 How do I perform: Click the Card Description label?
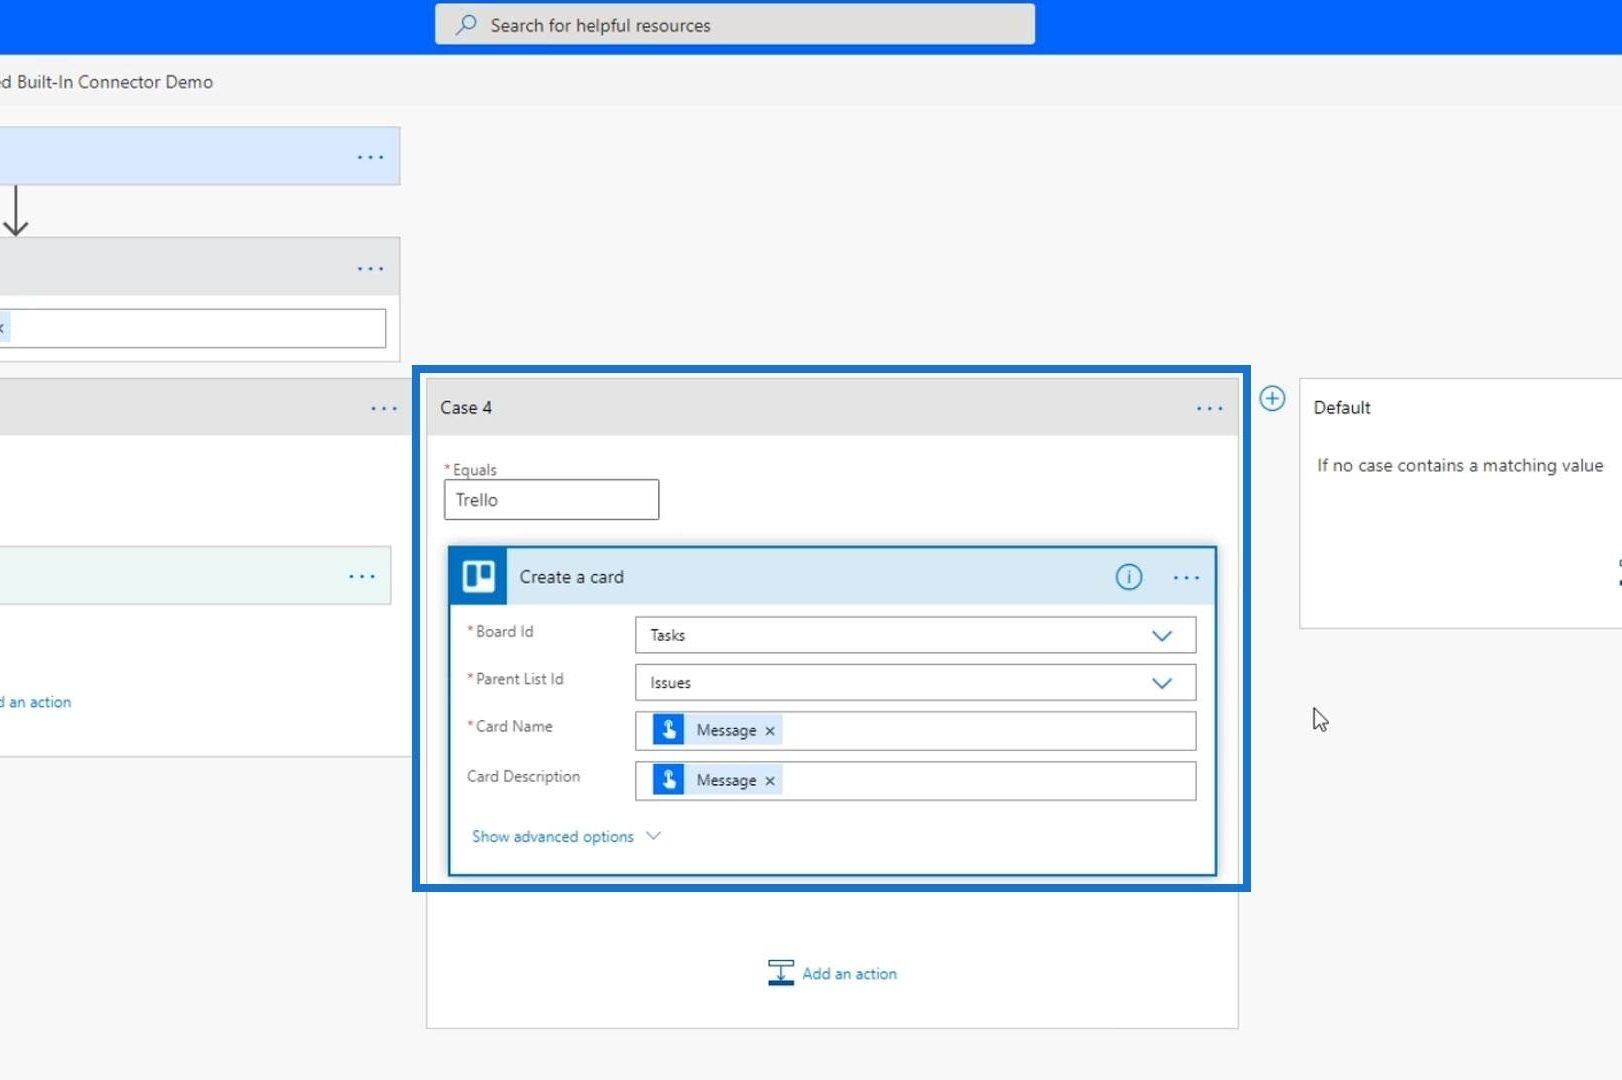click(523, 777)
